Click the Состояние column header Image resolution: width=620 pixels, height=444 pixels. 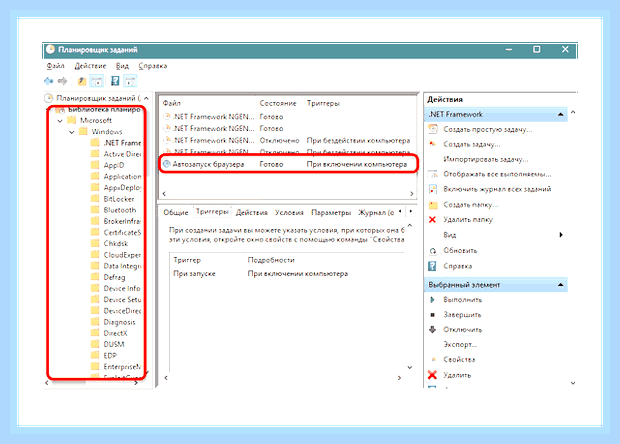(x=278, y=103)
